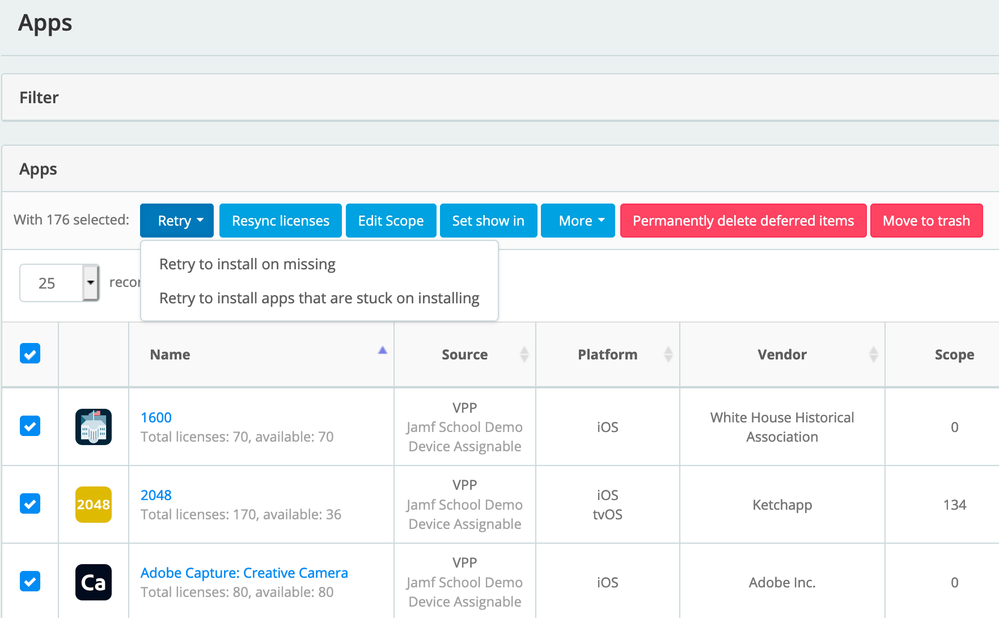Click the 'Move to trash' button
This screenshot has width=999, height=618.
point(926,220)
